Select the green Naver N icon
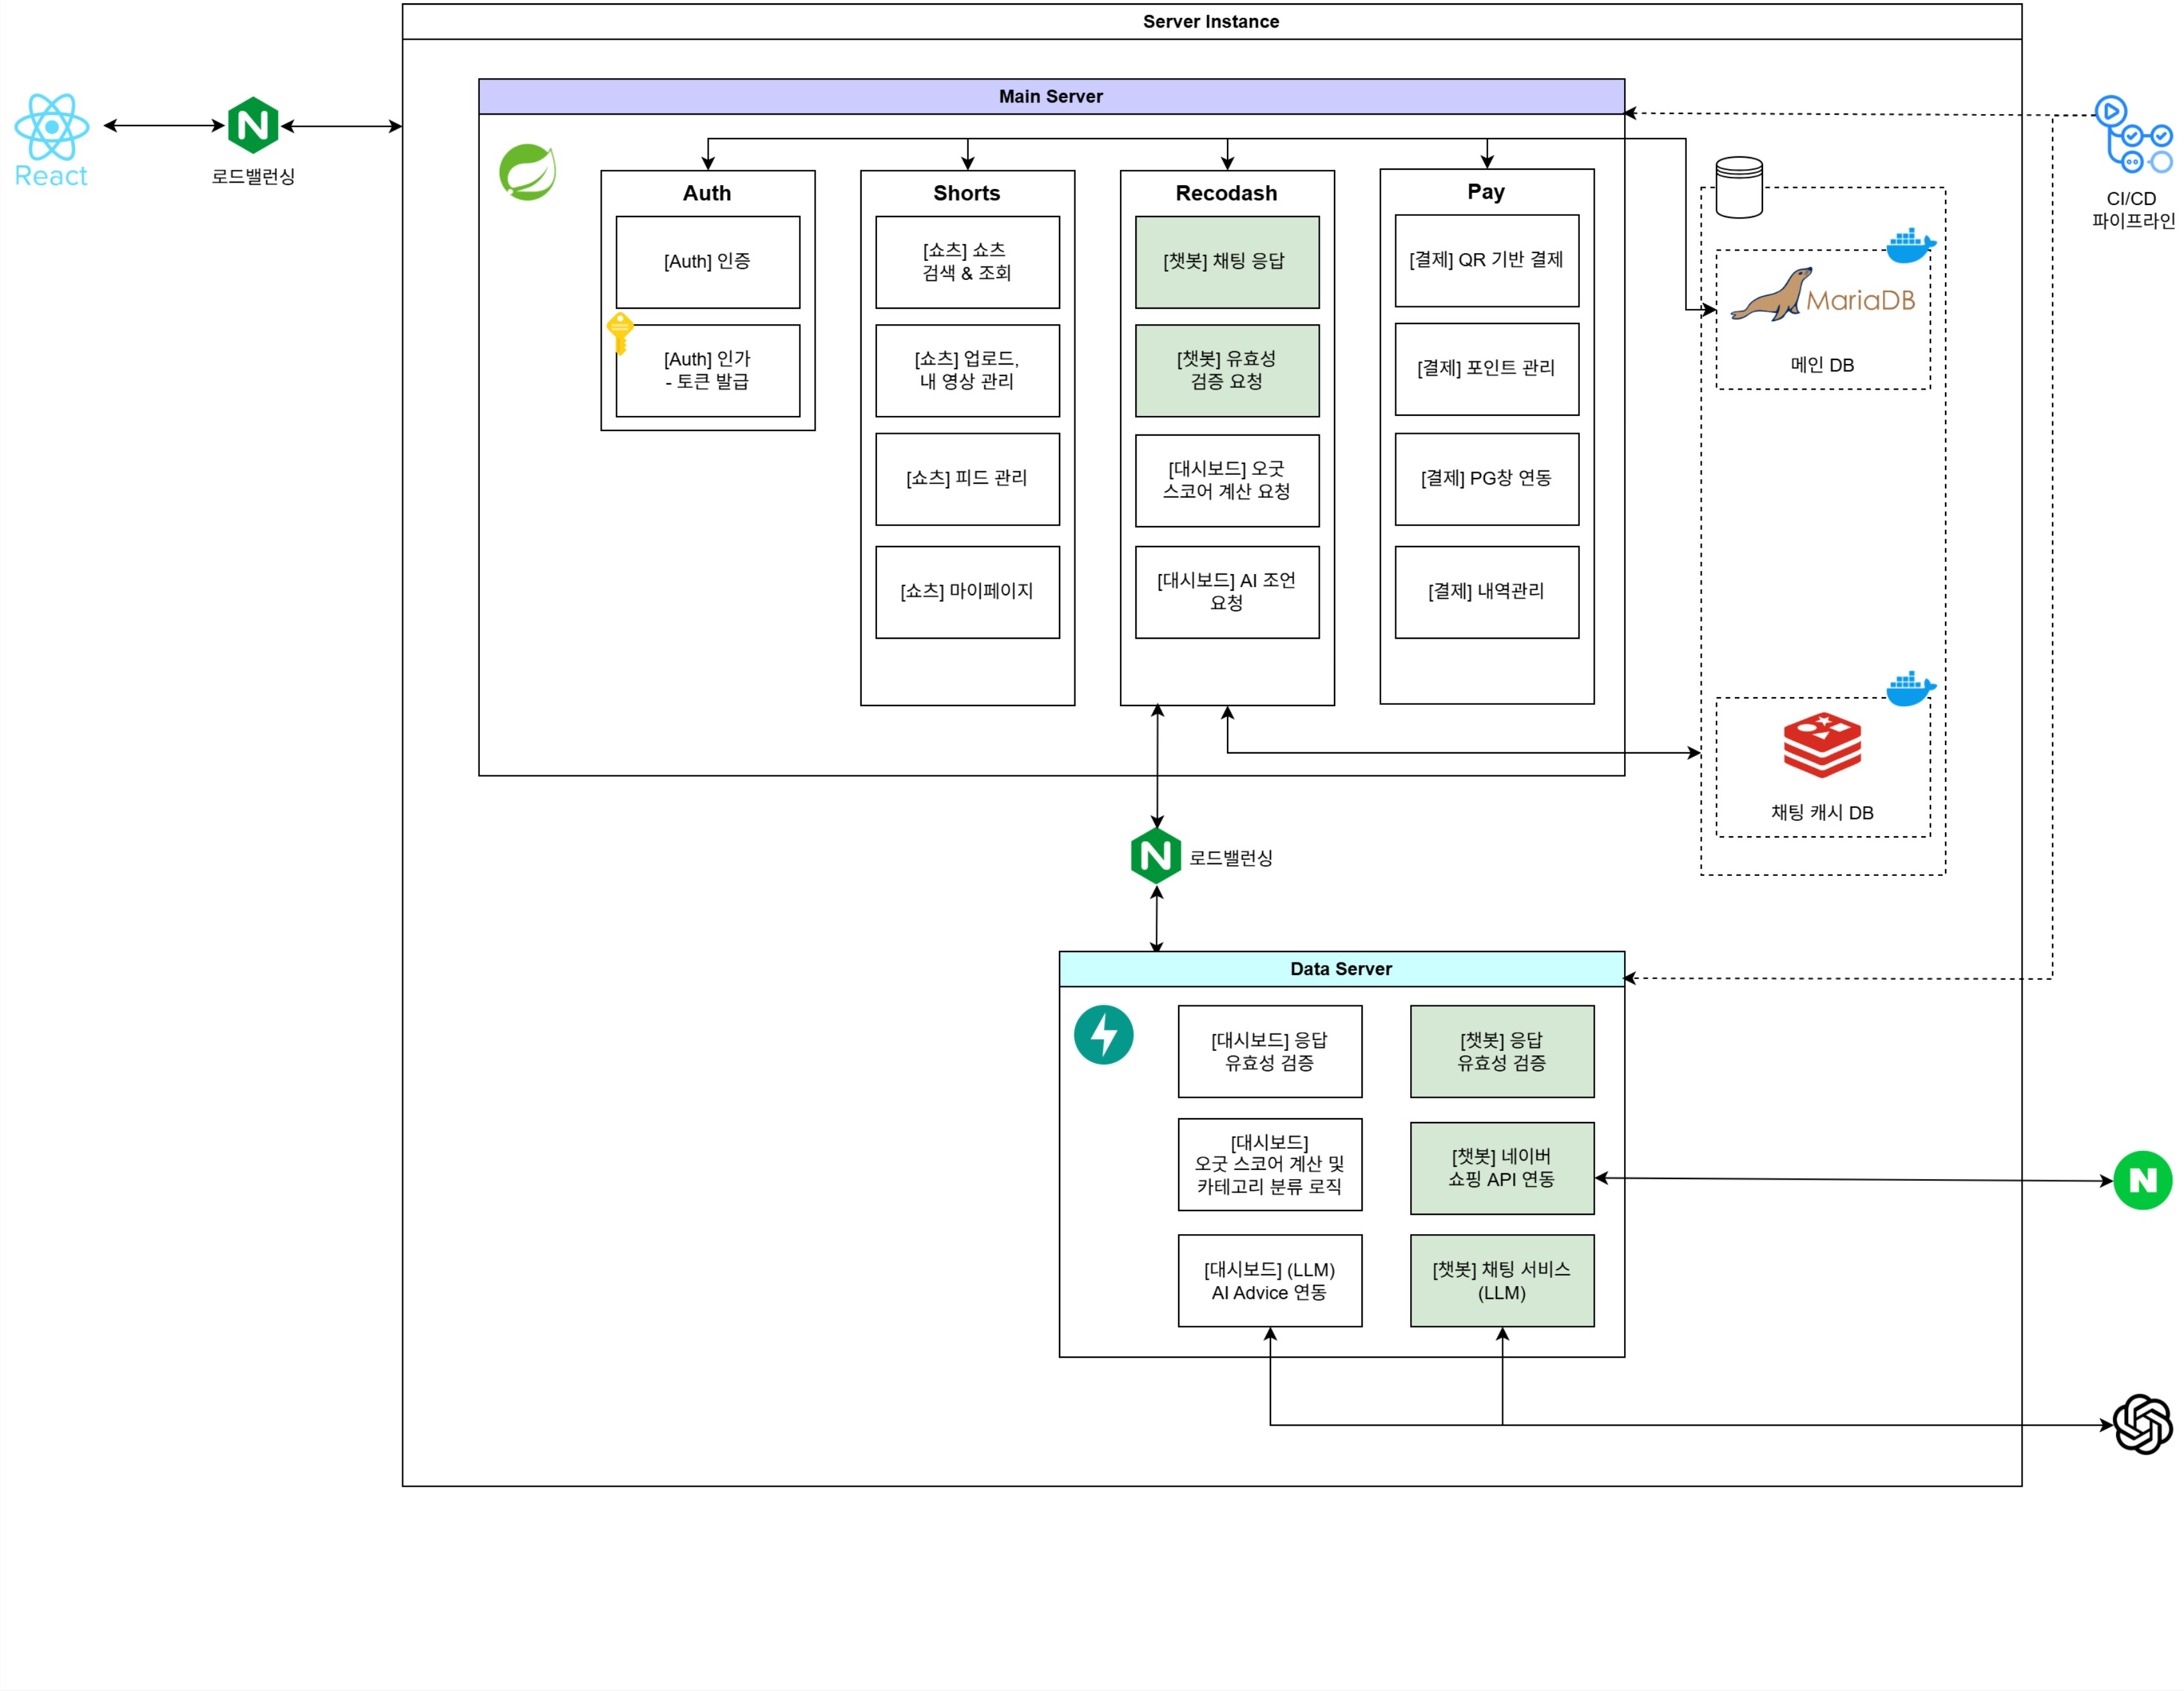 pyautogui.click(x=2142, y=1180)
